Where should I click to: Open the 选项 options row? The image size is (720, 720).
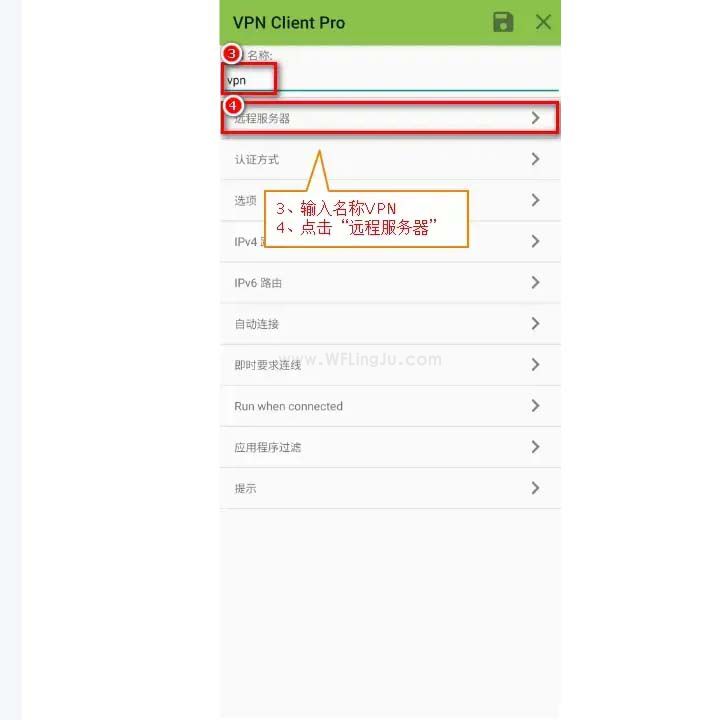390,200
